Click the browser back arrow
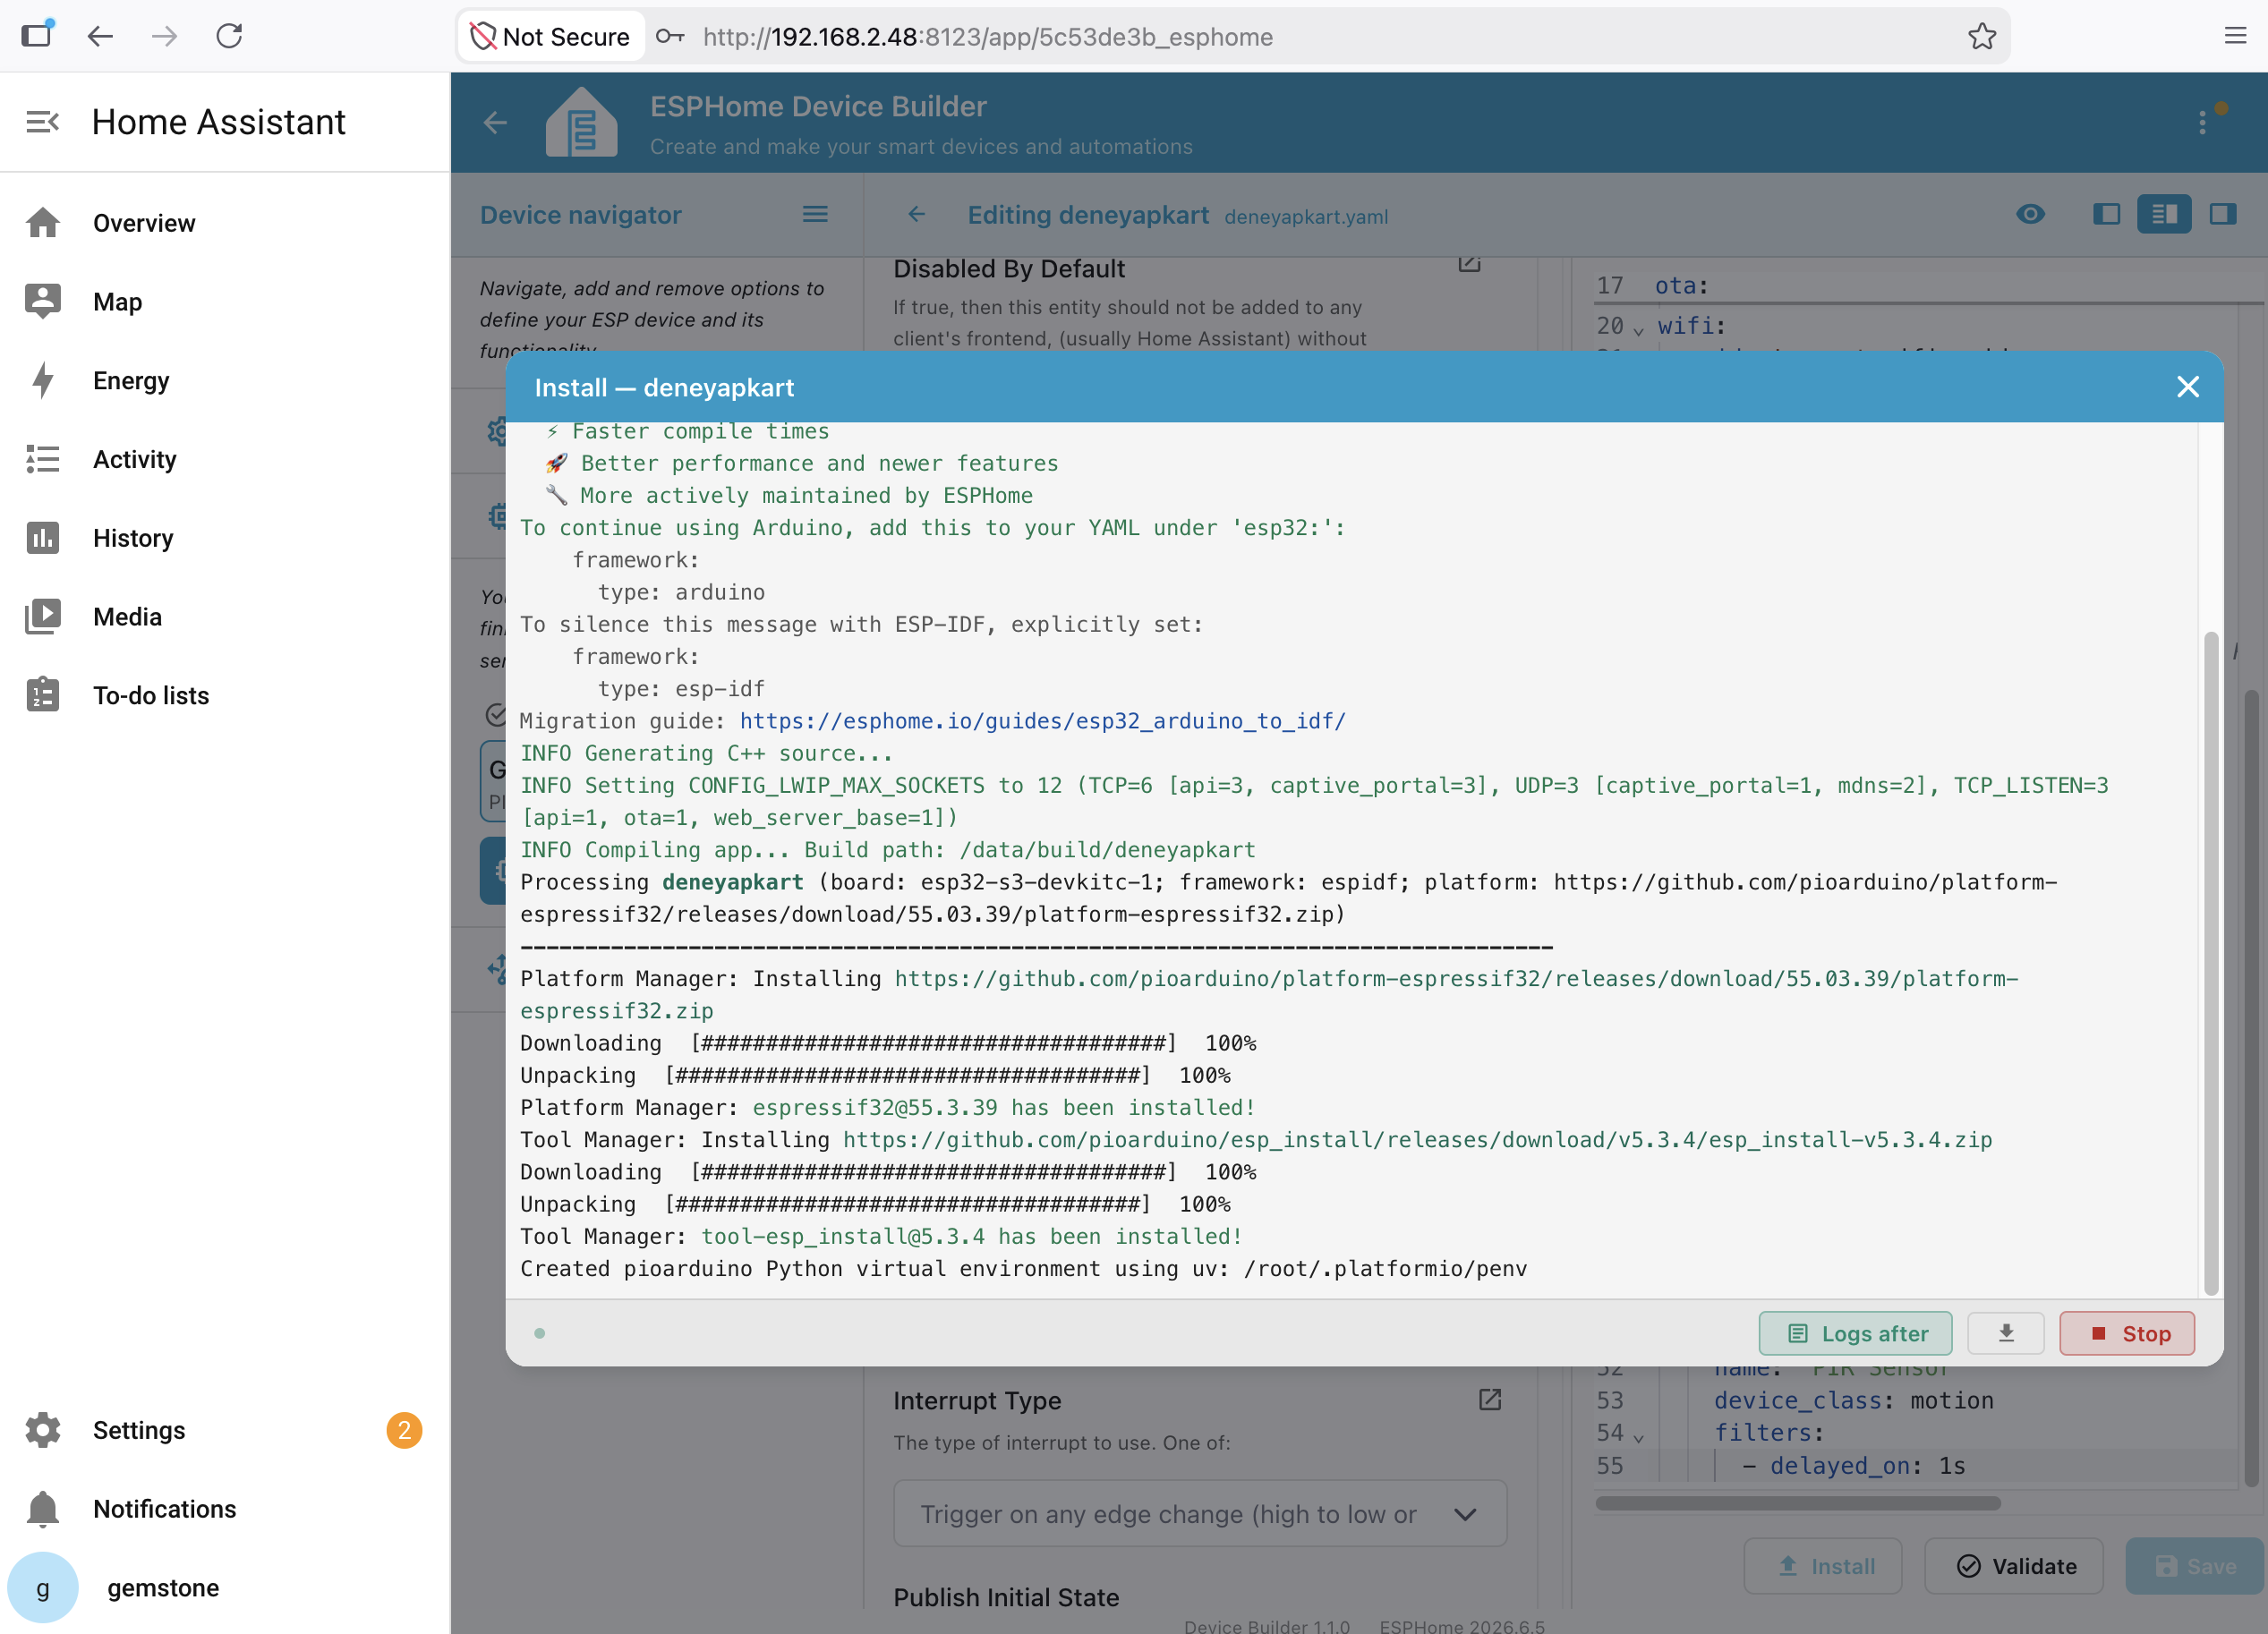Screen dimensions: 2268x1634 pos(100,37)
